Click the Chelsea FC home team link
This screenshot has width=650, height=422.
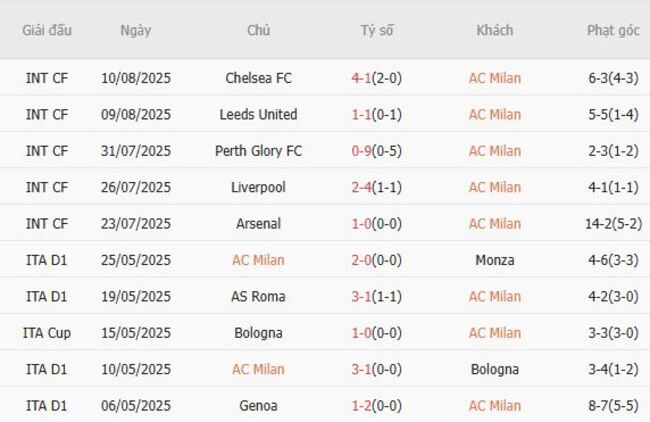[258, 78]
